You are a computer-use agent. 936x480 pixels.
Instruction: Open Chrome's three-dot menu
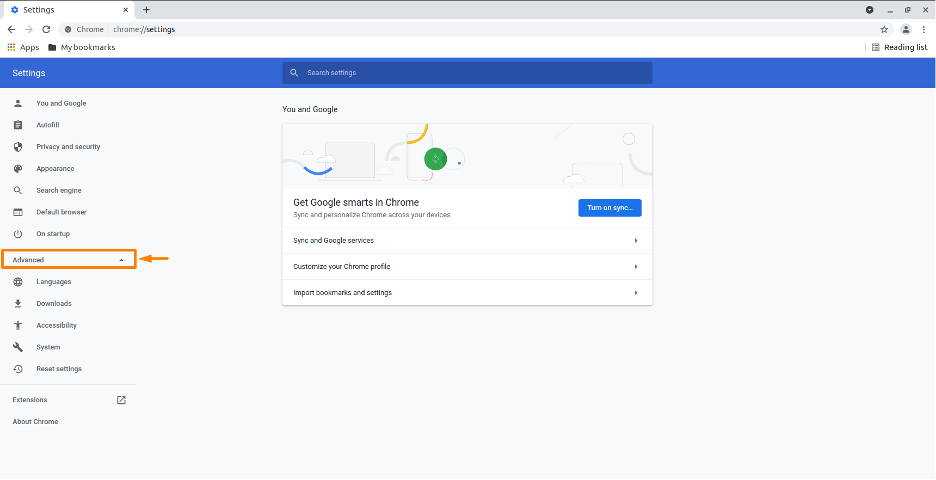tap(924, 29)
